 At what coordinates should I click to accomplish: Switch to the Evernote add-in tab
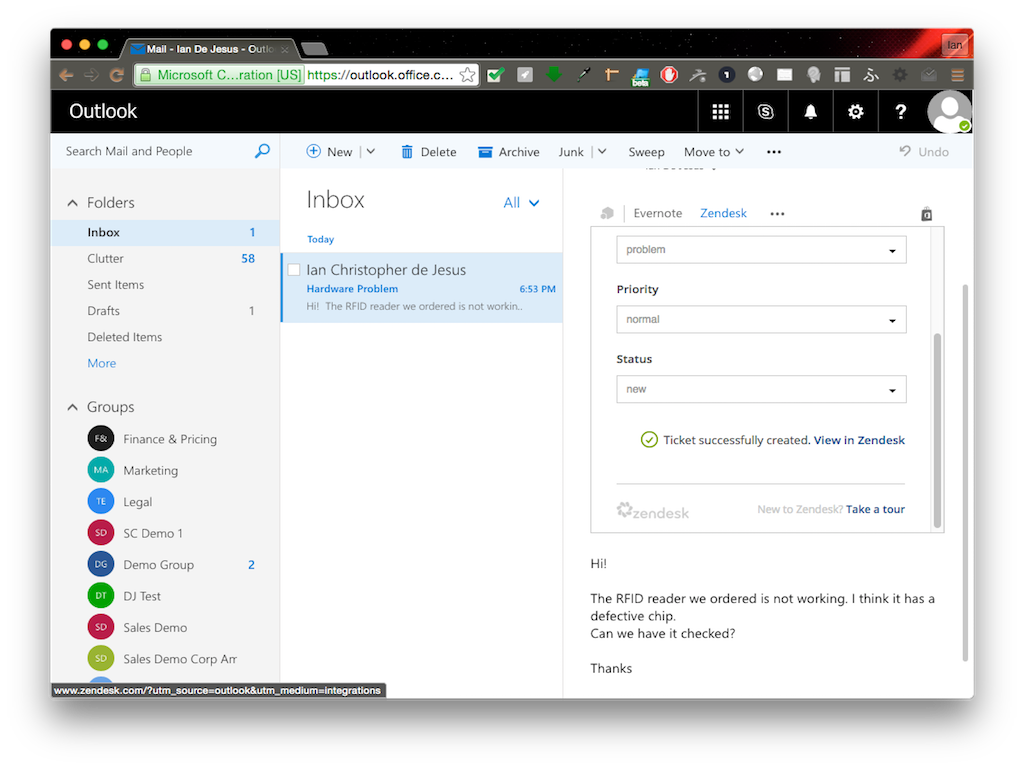click(657, 213)
